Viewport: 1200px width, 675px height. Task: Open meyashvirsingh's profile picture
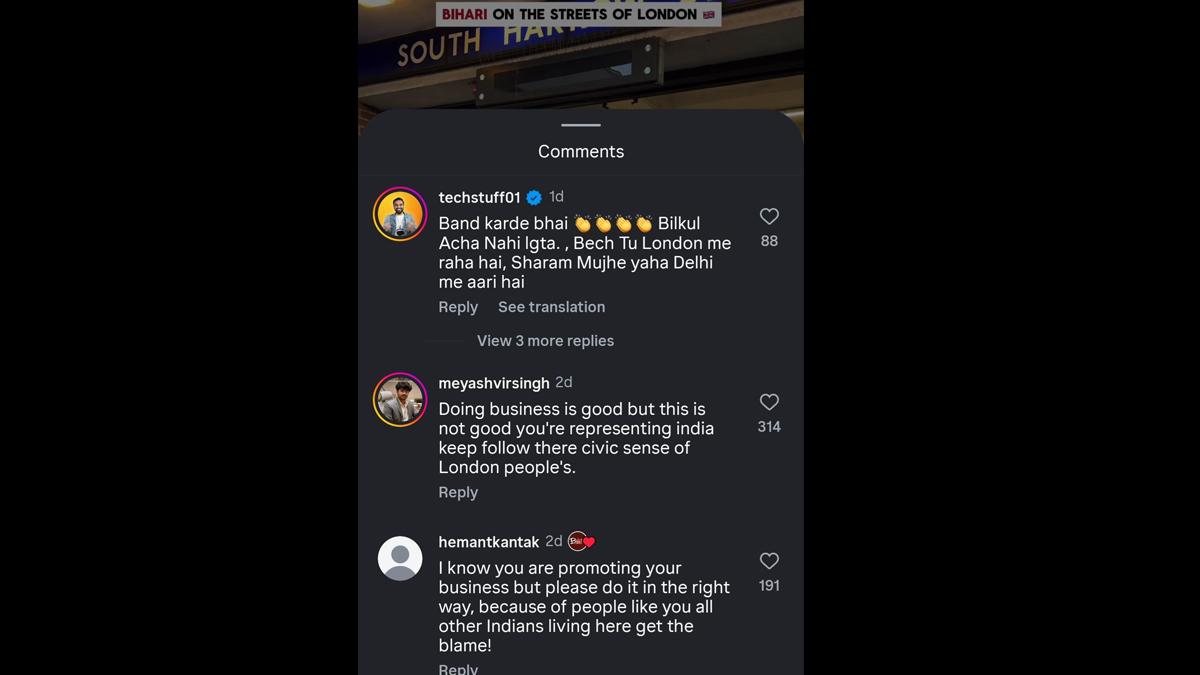coord(400,399)
